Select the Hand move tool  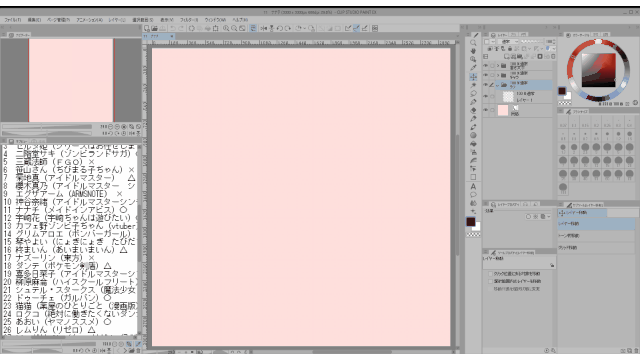click(x=473, y=51)
